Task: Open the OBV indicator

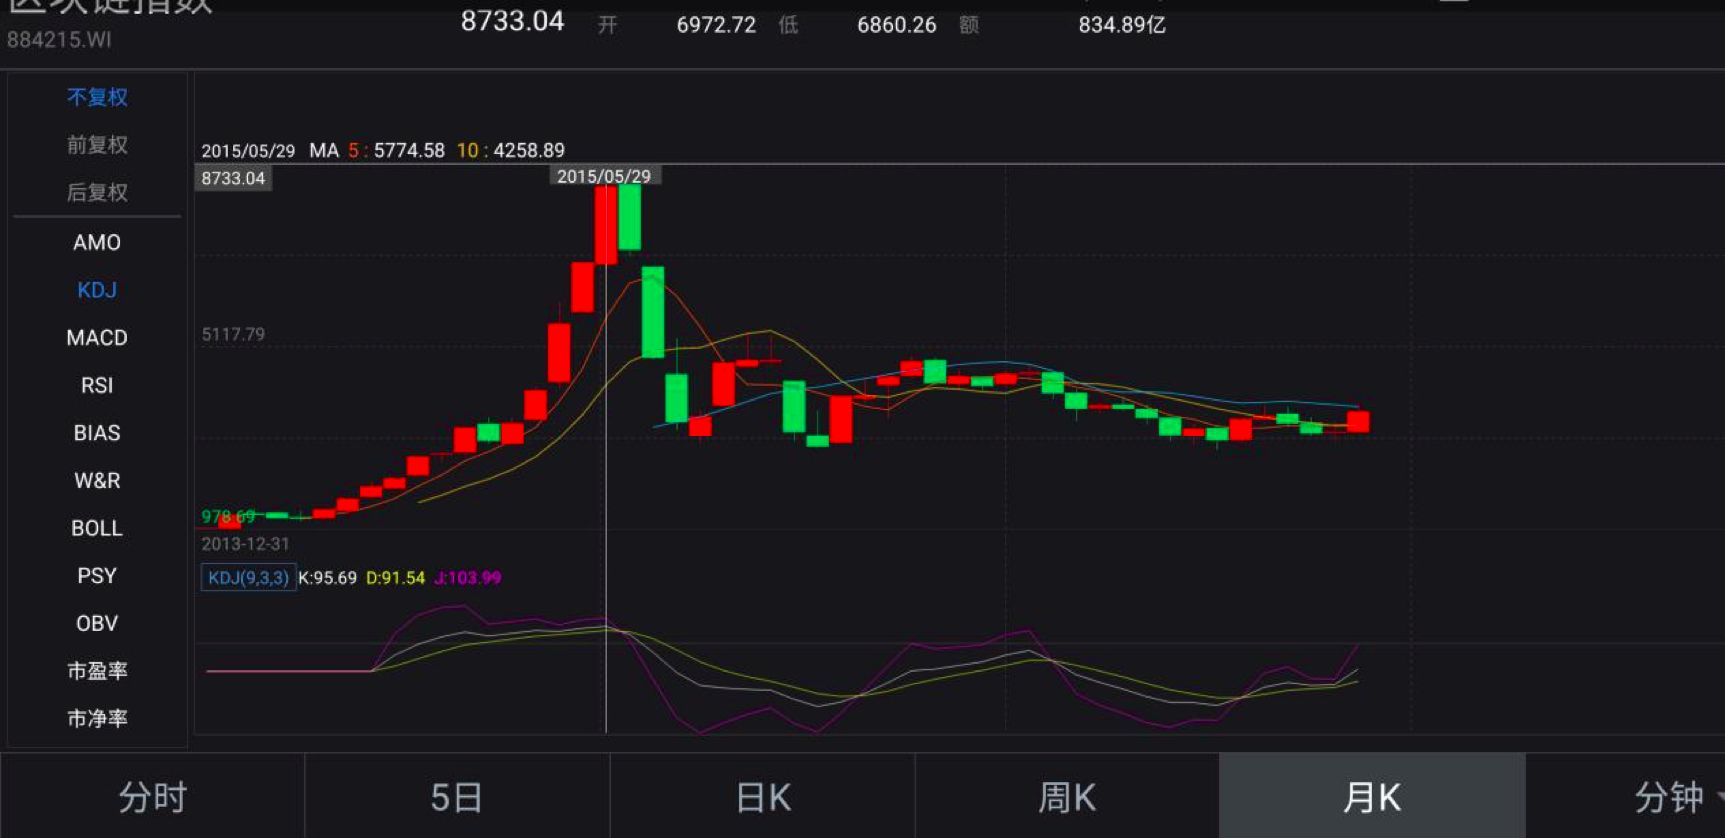Action: 97,623
